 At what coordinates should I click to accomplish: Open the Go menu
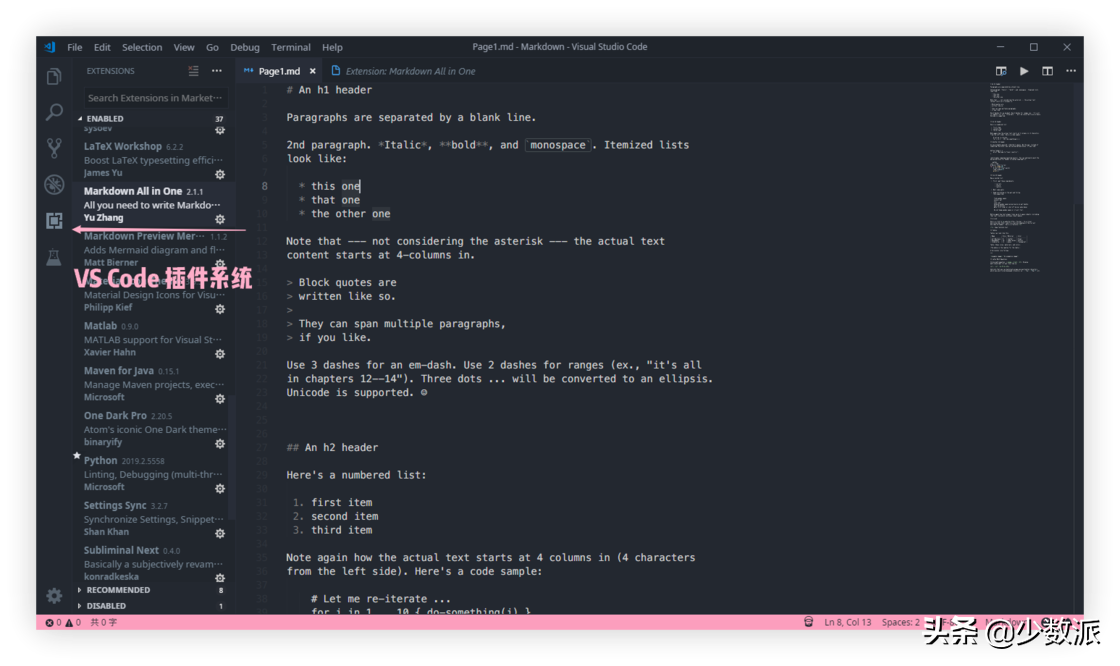click(x=212, y=47)
